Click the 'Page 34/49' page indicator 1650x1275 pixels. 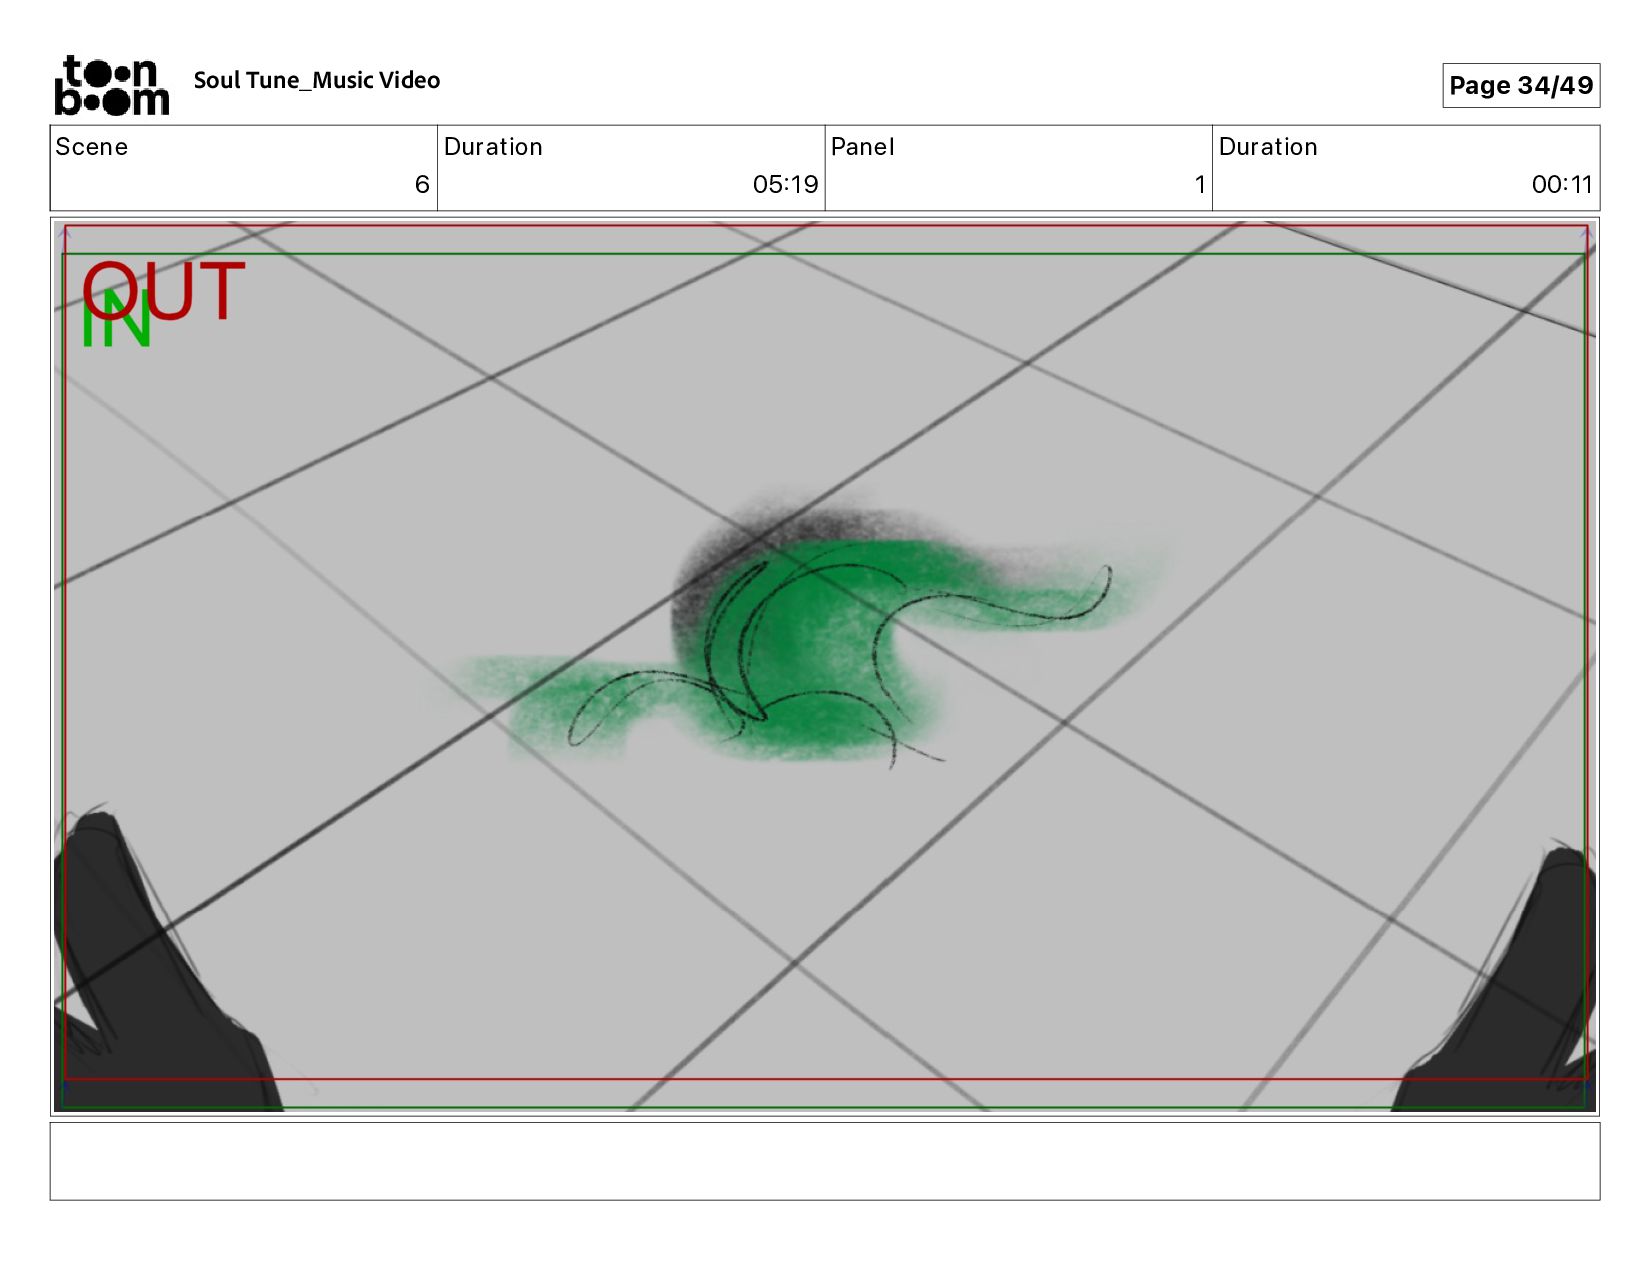click(1521, 85)
